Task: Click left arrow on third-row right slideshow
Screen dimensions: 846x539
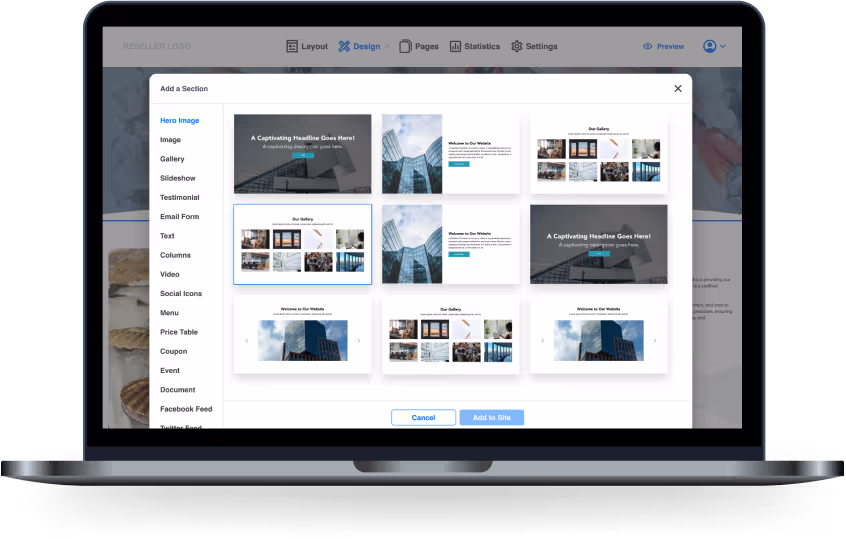Action: point(543,340)
